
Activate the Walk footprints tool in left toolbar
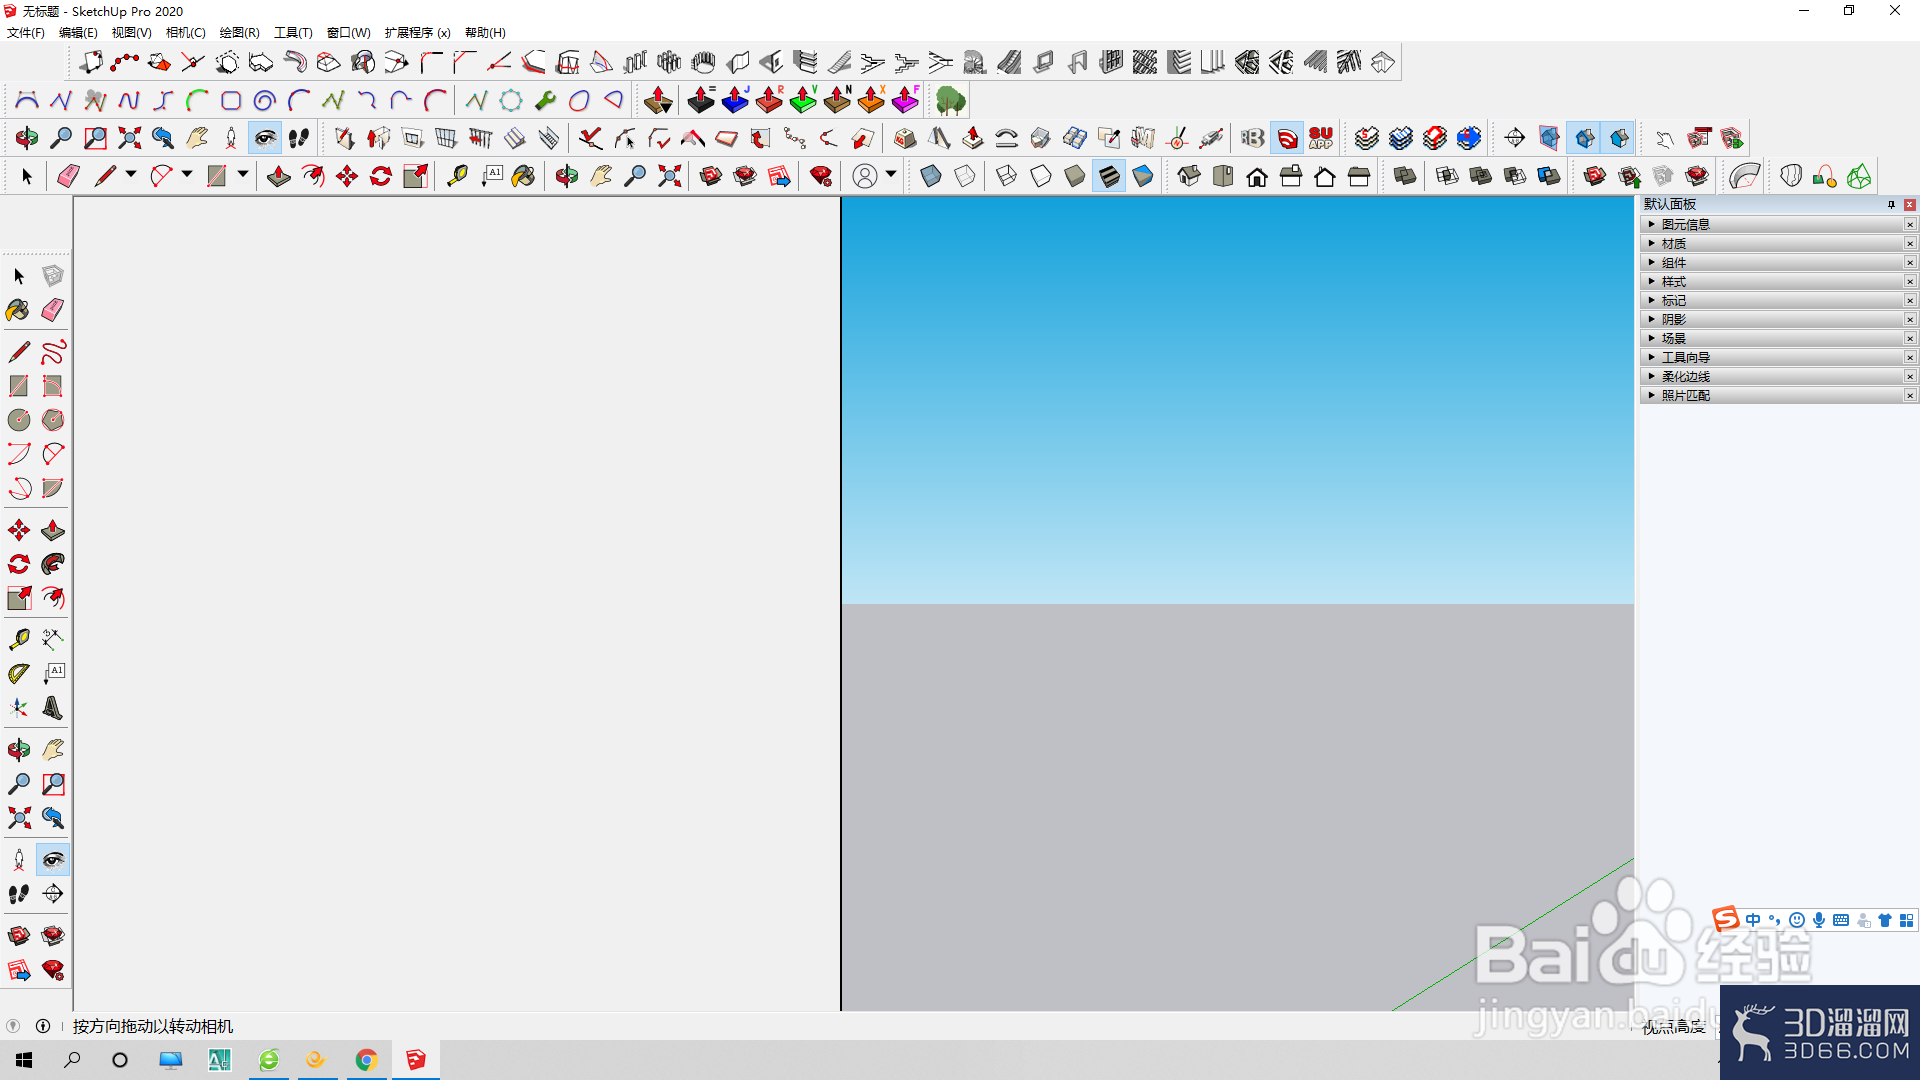[19, 894]
